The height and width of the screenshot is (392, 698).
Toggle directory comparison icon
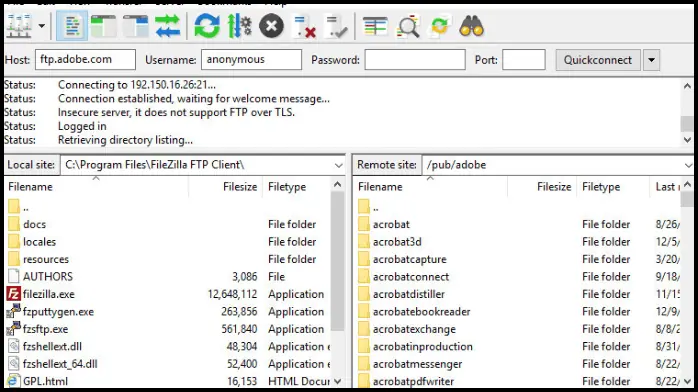click(x=408, y=26)
